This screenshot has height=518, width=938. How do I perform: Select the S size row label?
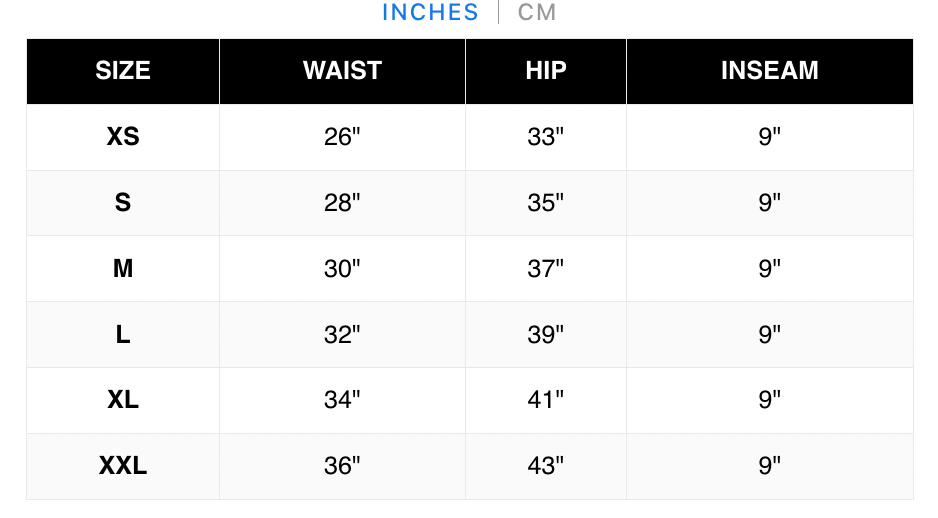(123, 202)
